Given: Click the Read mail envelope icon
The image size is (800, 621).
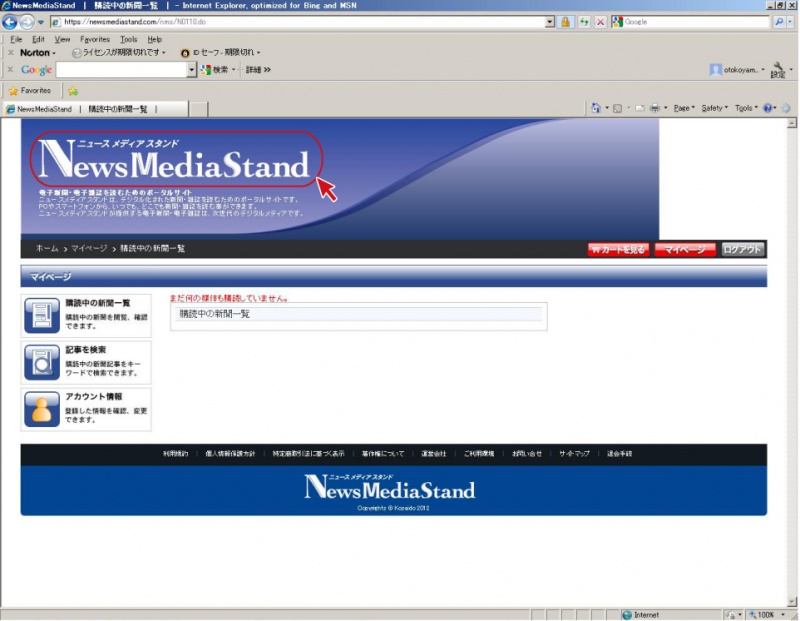Looking at the screenshot, I should coord(640,108).
